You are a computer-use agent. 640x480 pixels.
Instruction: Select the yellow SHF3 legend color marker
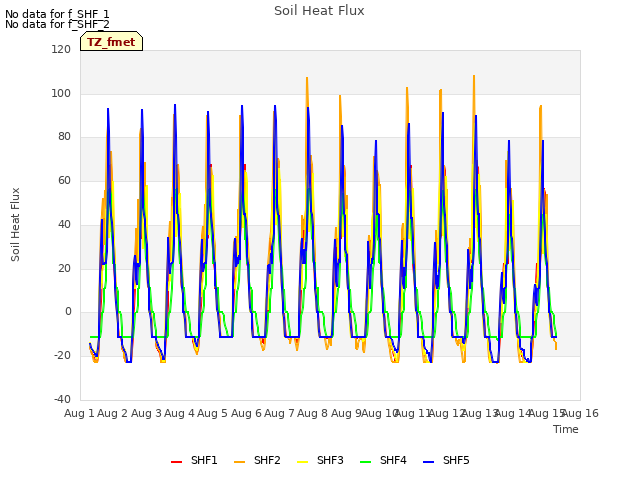(302, 462)
